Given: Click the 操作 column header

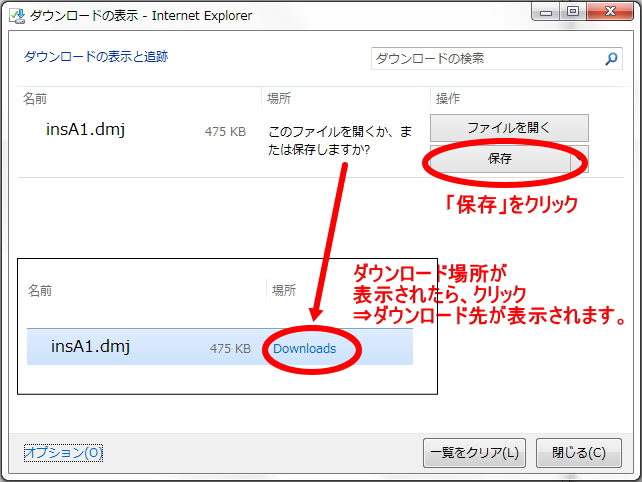Looking at the screenshot, I should tap(447, 98).
